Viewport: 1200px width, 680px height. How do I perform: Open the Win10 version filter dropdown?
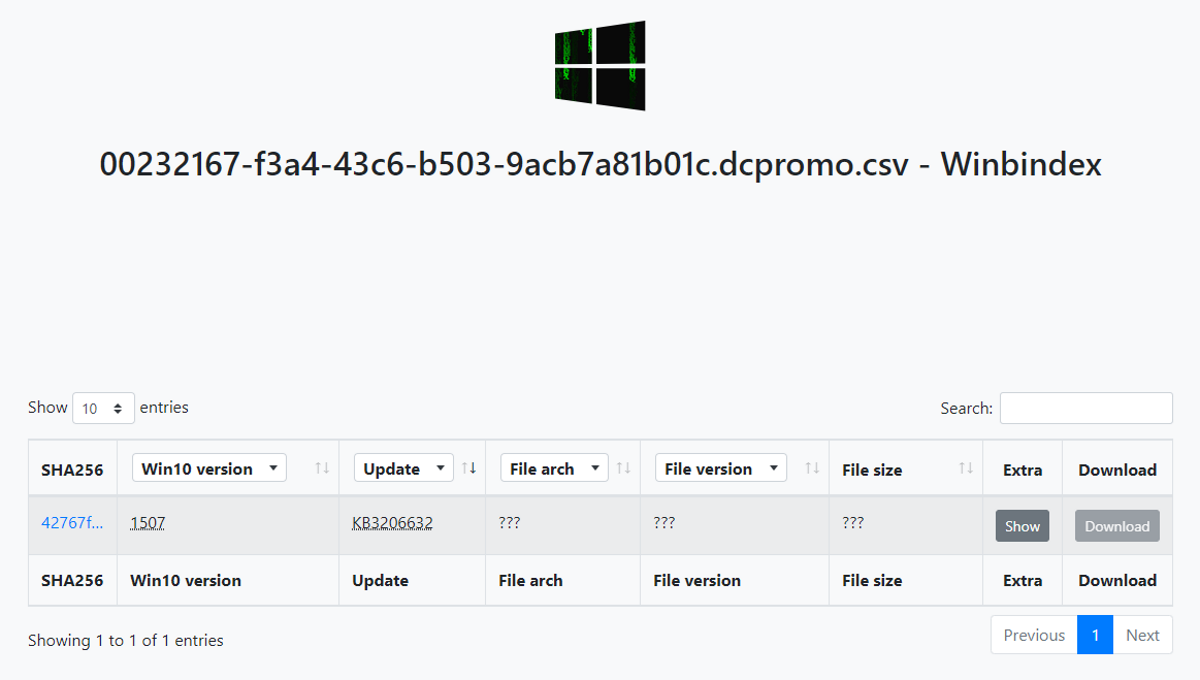[209, 468]
